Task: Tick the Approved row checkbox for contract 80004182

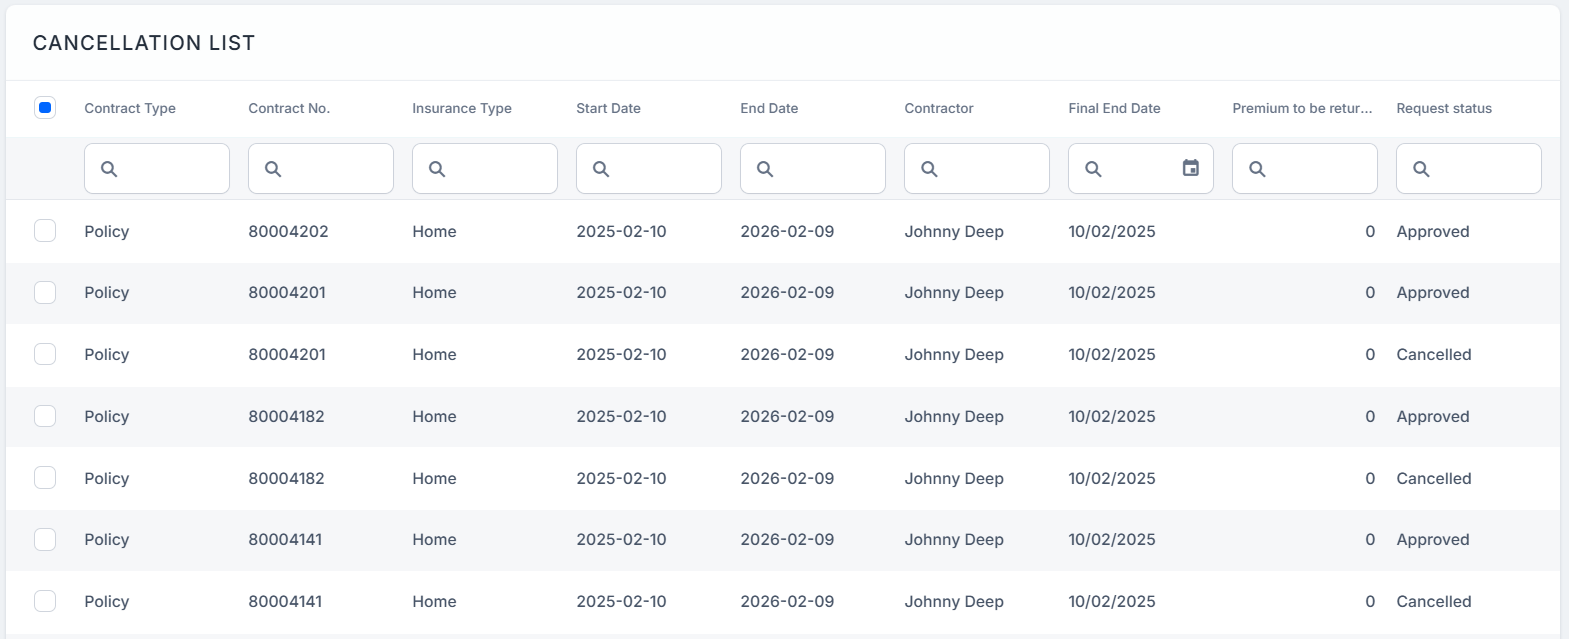Action: 45,416
